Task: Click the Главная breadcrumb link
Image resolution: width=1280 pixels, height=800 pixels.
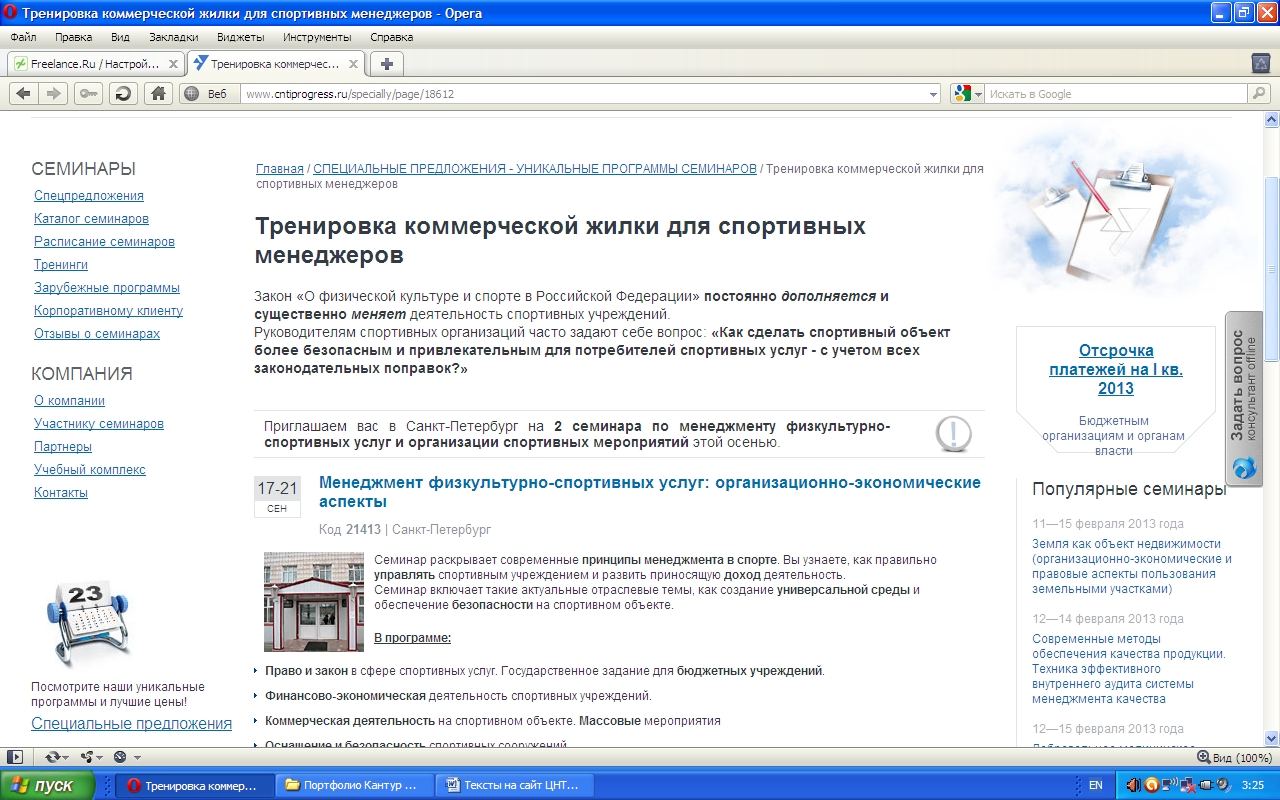Action: (280, 169)
